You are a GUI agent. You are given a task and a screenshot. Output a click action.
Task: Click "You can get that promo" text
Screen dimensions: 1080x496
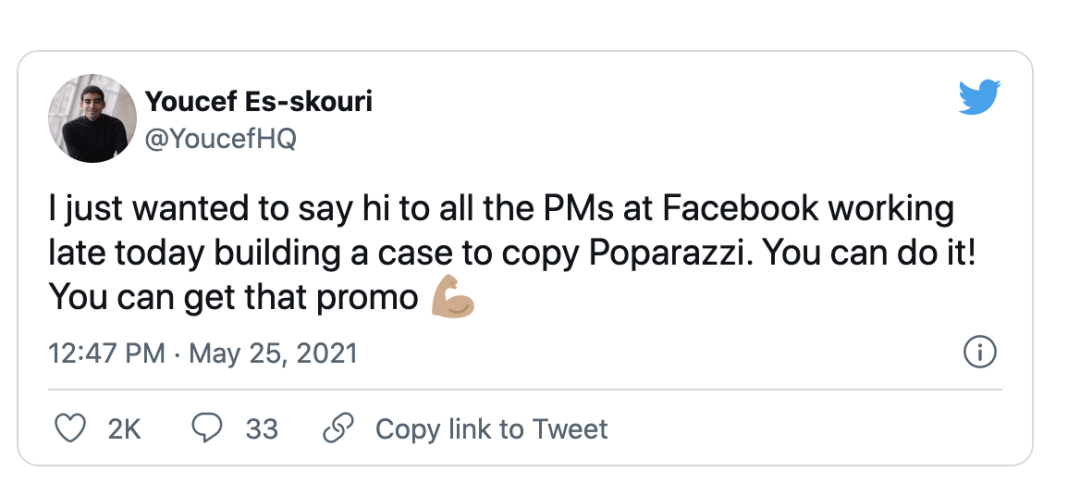(233, 298)
